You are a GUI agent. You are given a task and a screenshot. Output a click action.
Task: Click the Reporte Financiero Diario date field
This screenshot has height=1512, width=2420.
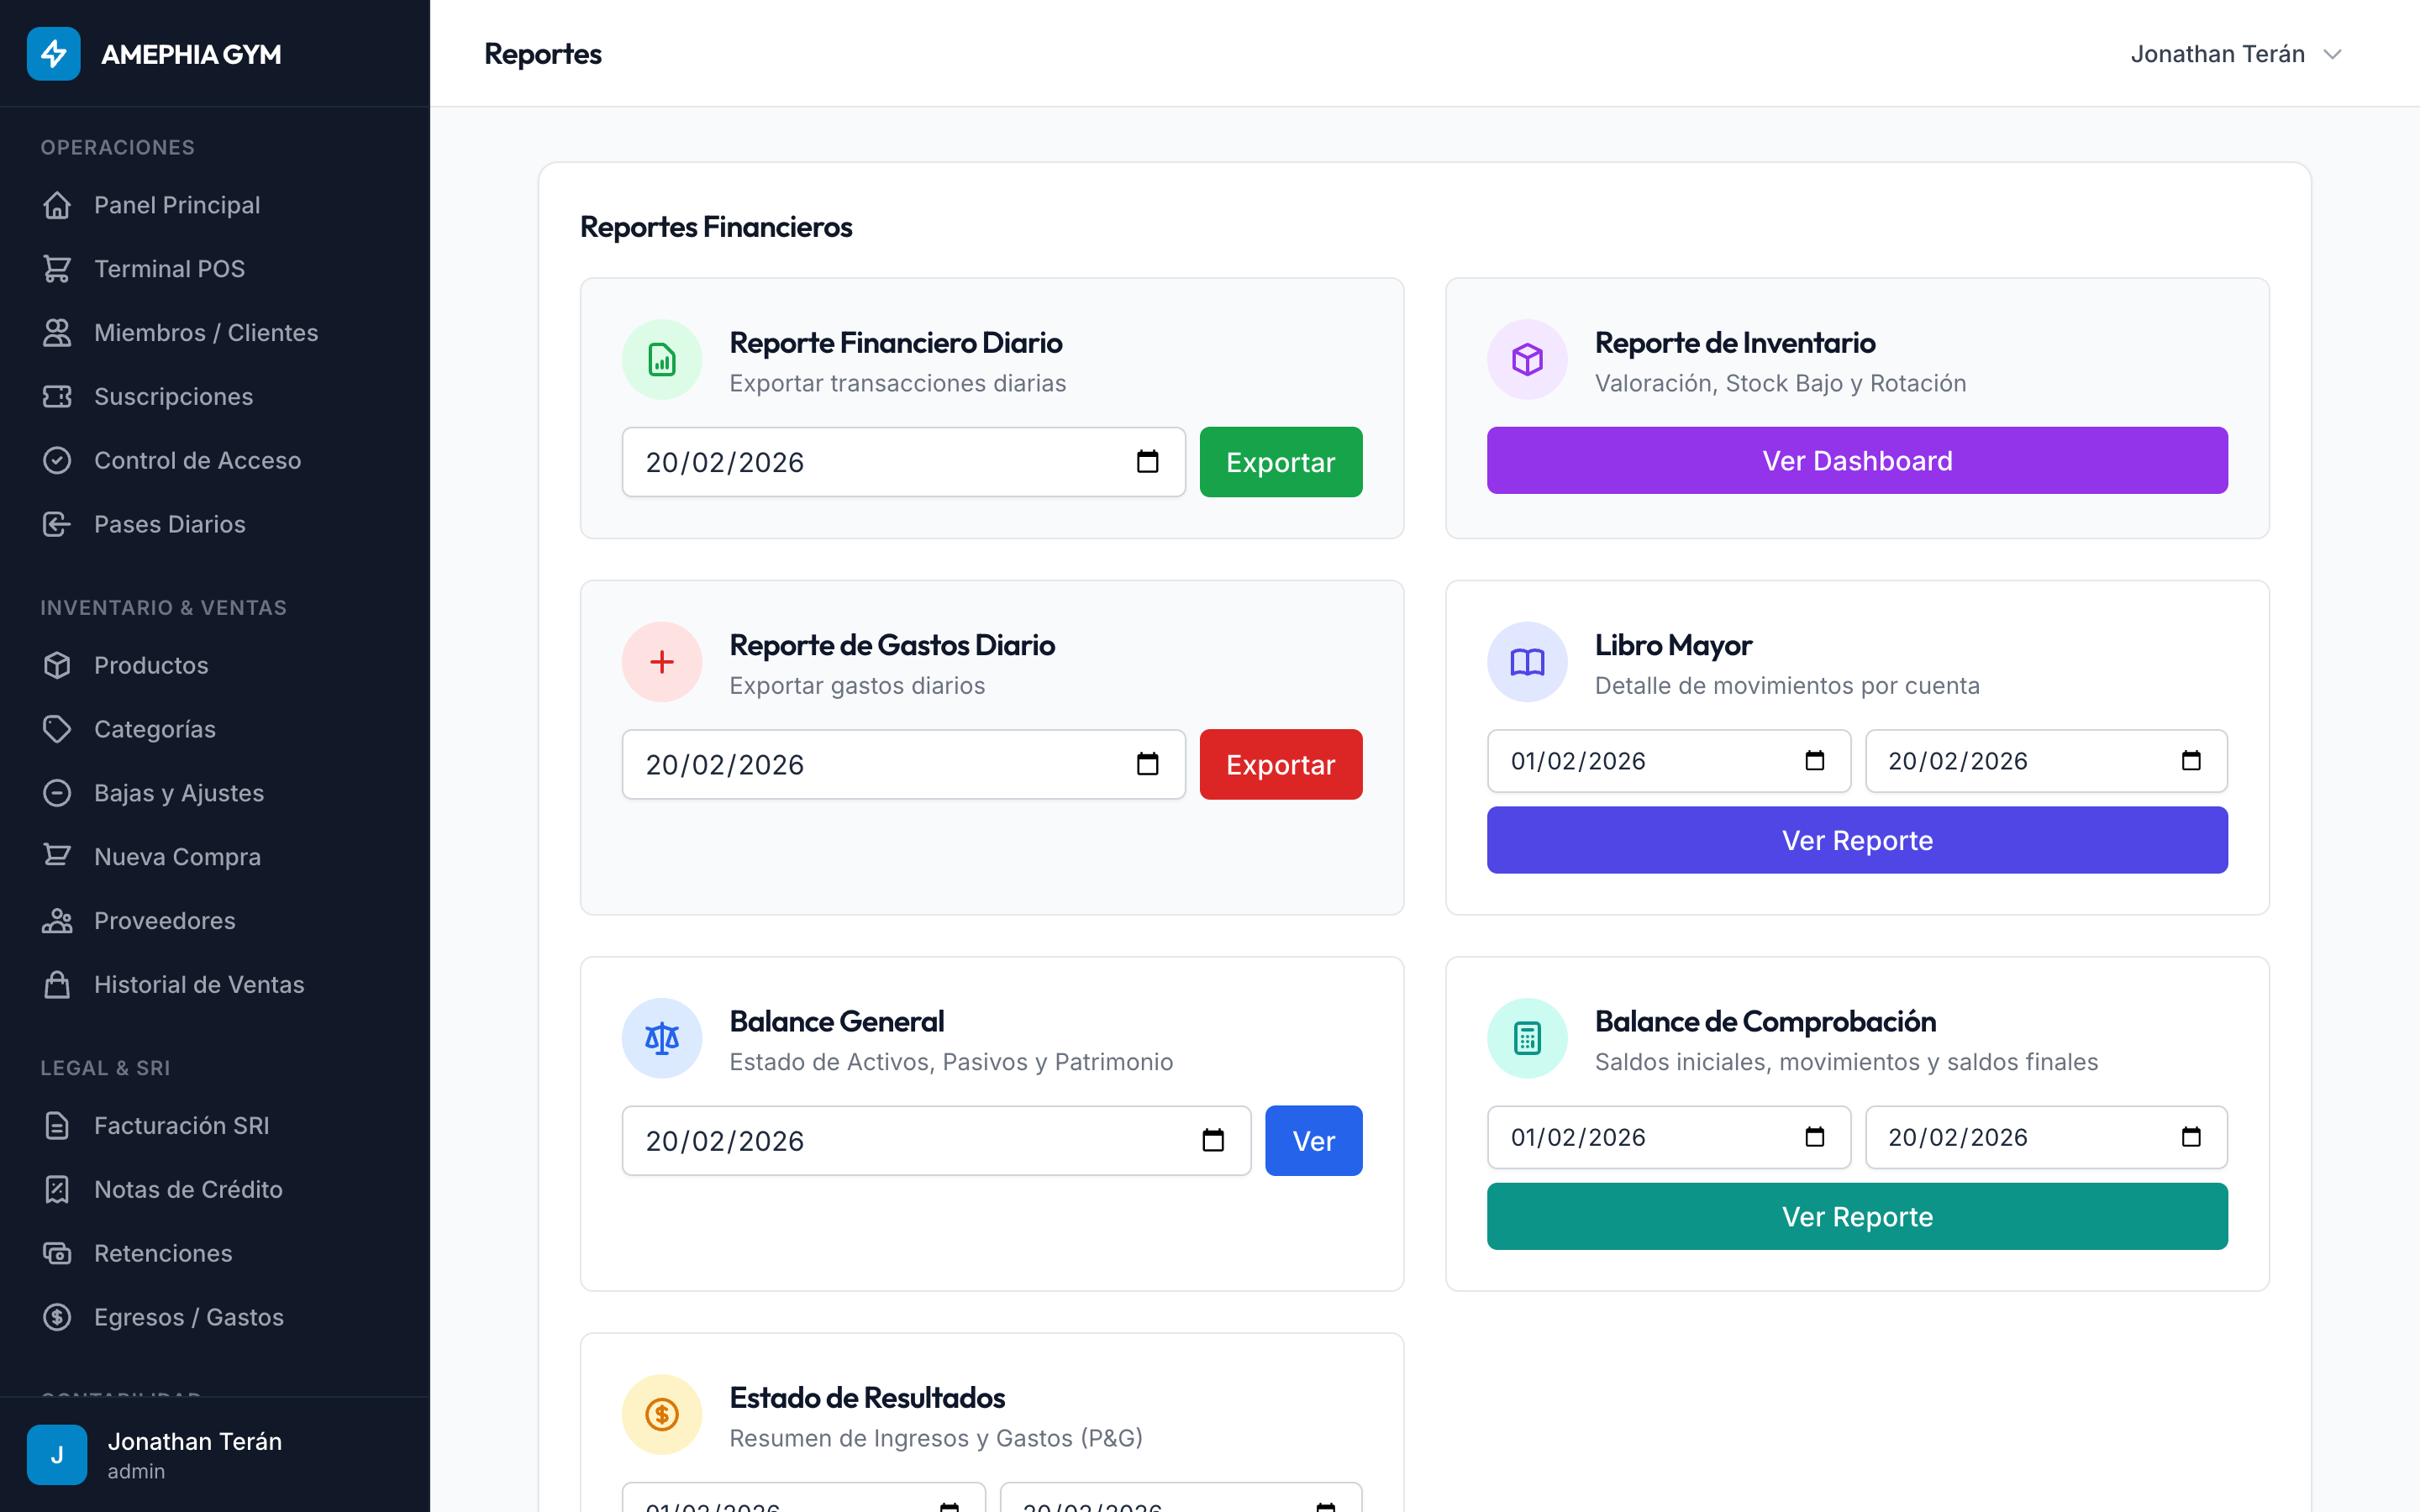tap(903, 462)
